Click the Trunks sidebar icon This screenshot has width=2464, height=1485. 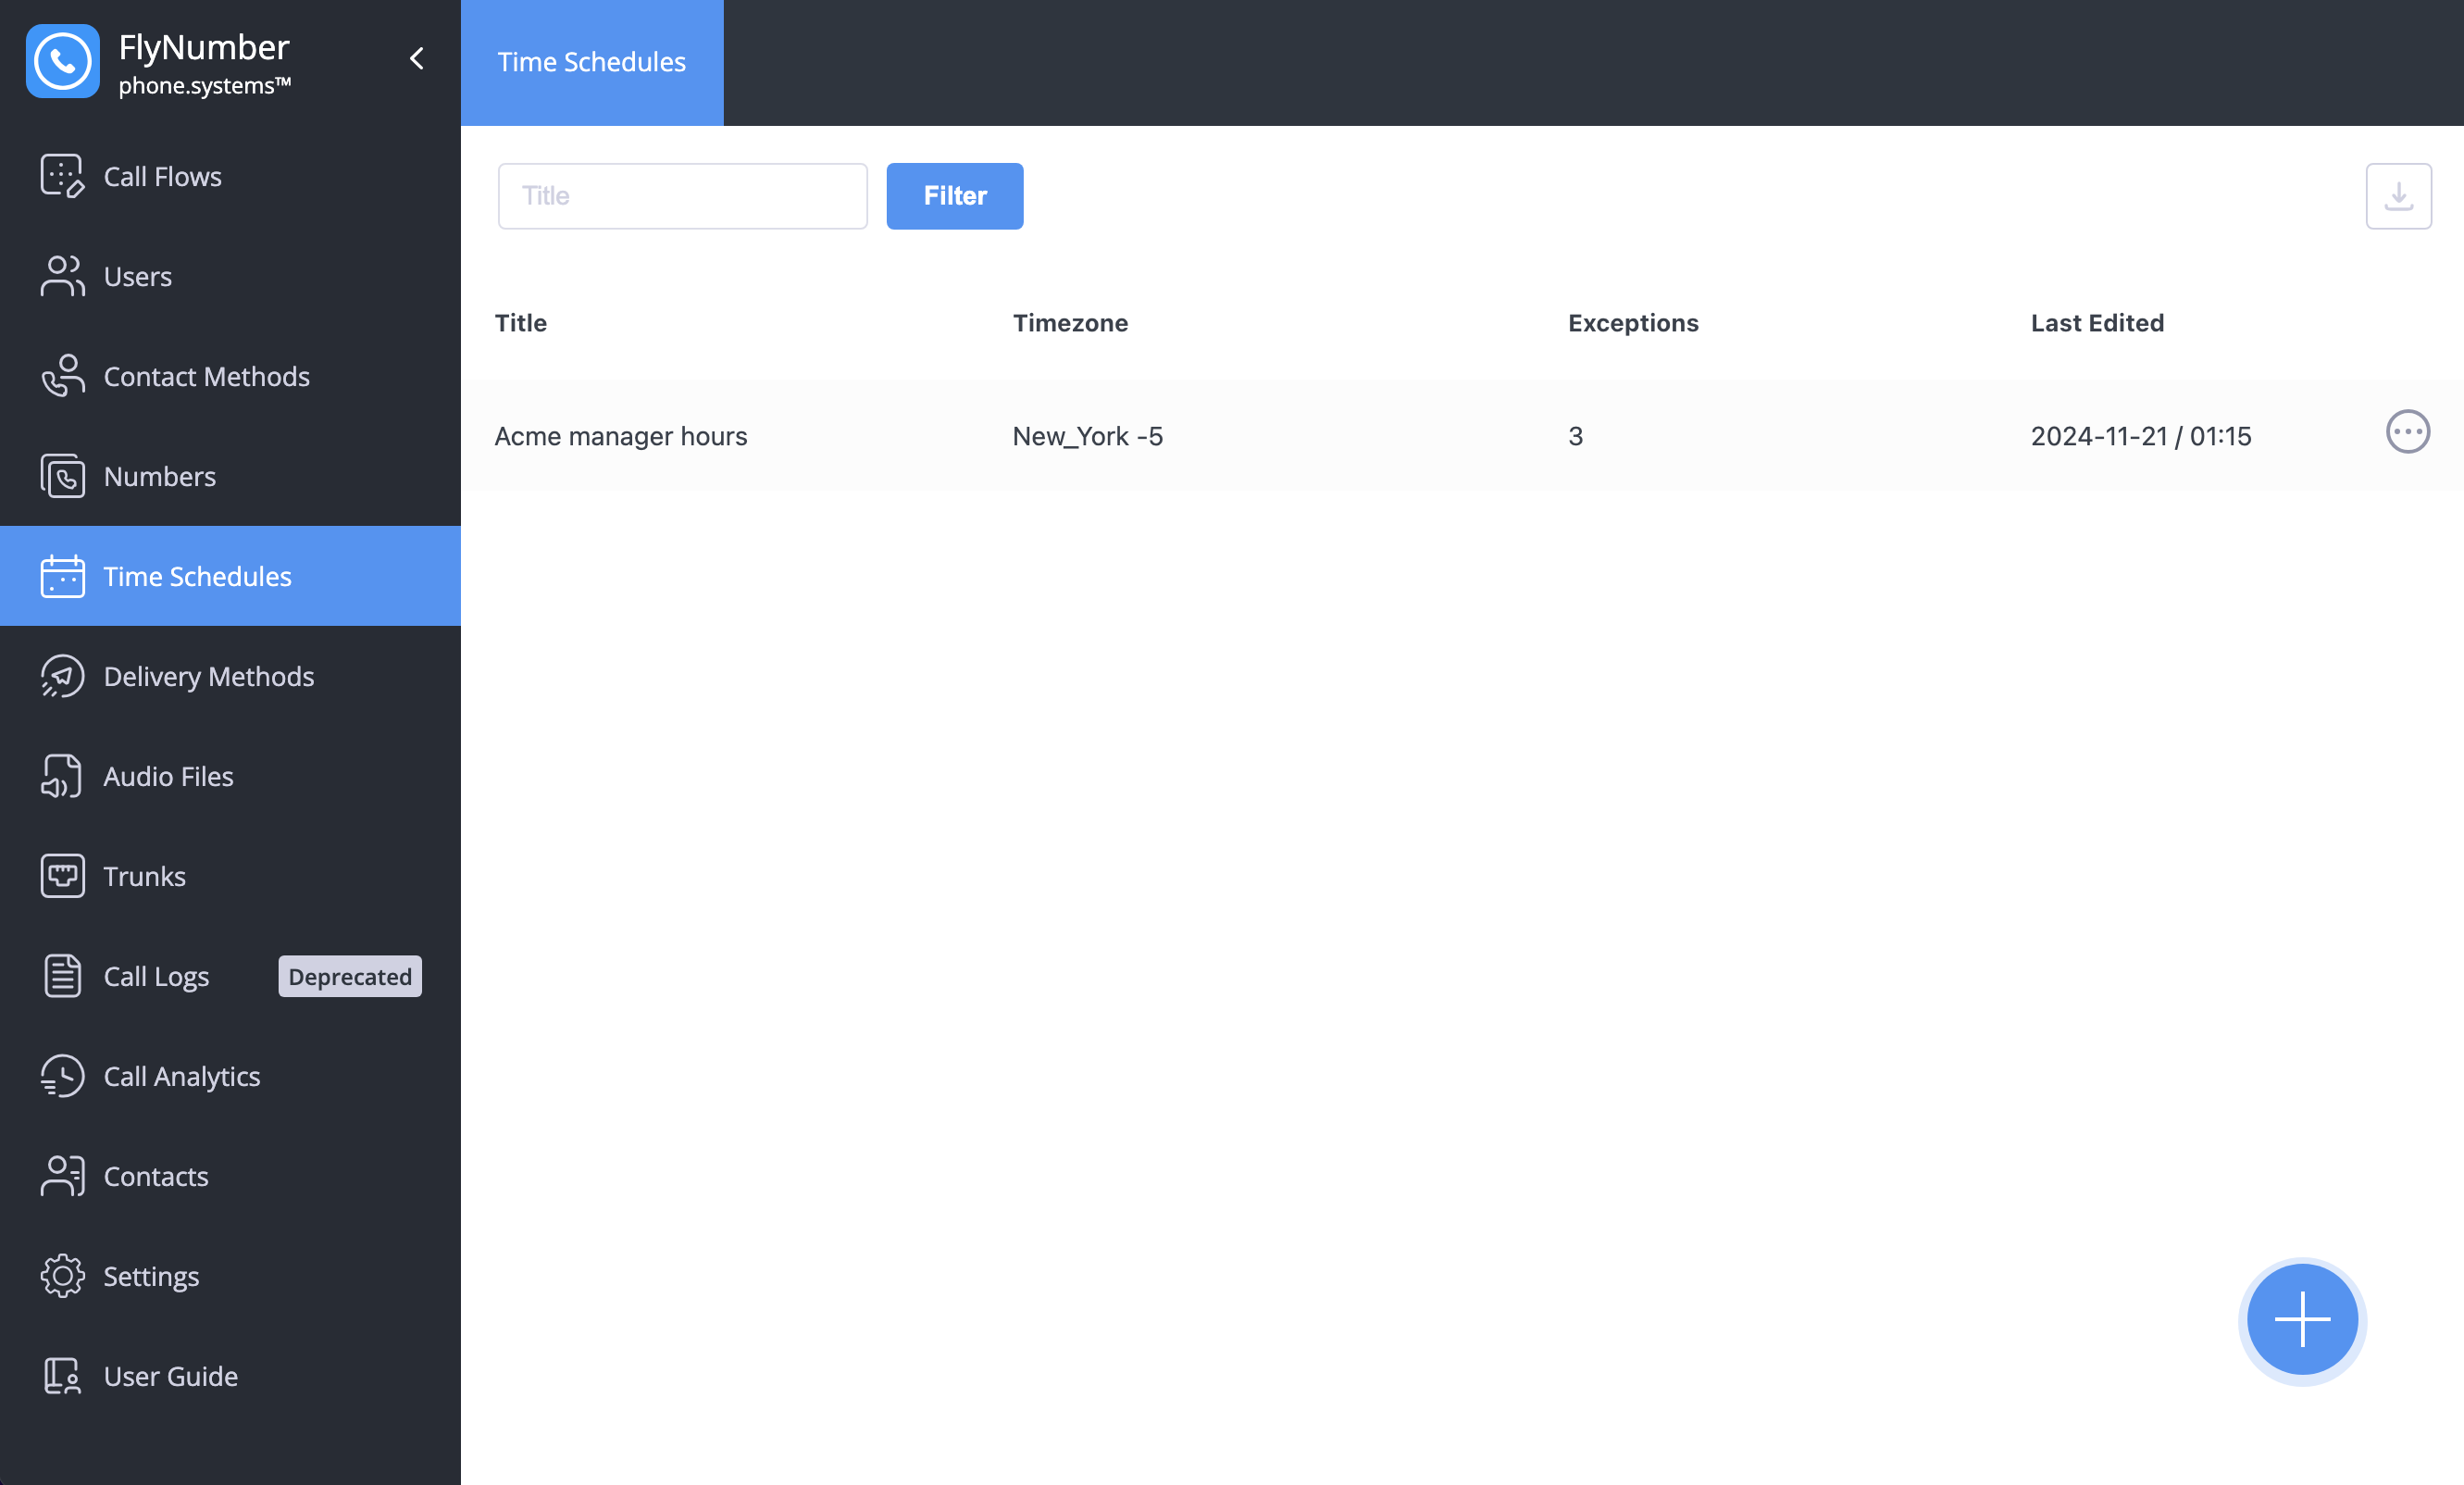[62, 876]
